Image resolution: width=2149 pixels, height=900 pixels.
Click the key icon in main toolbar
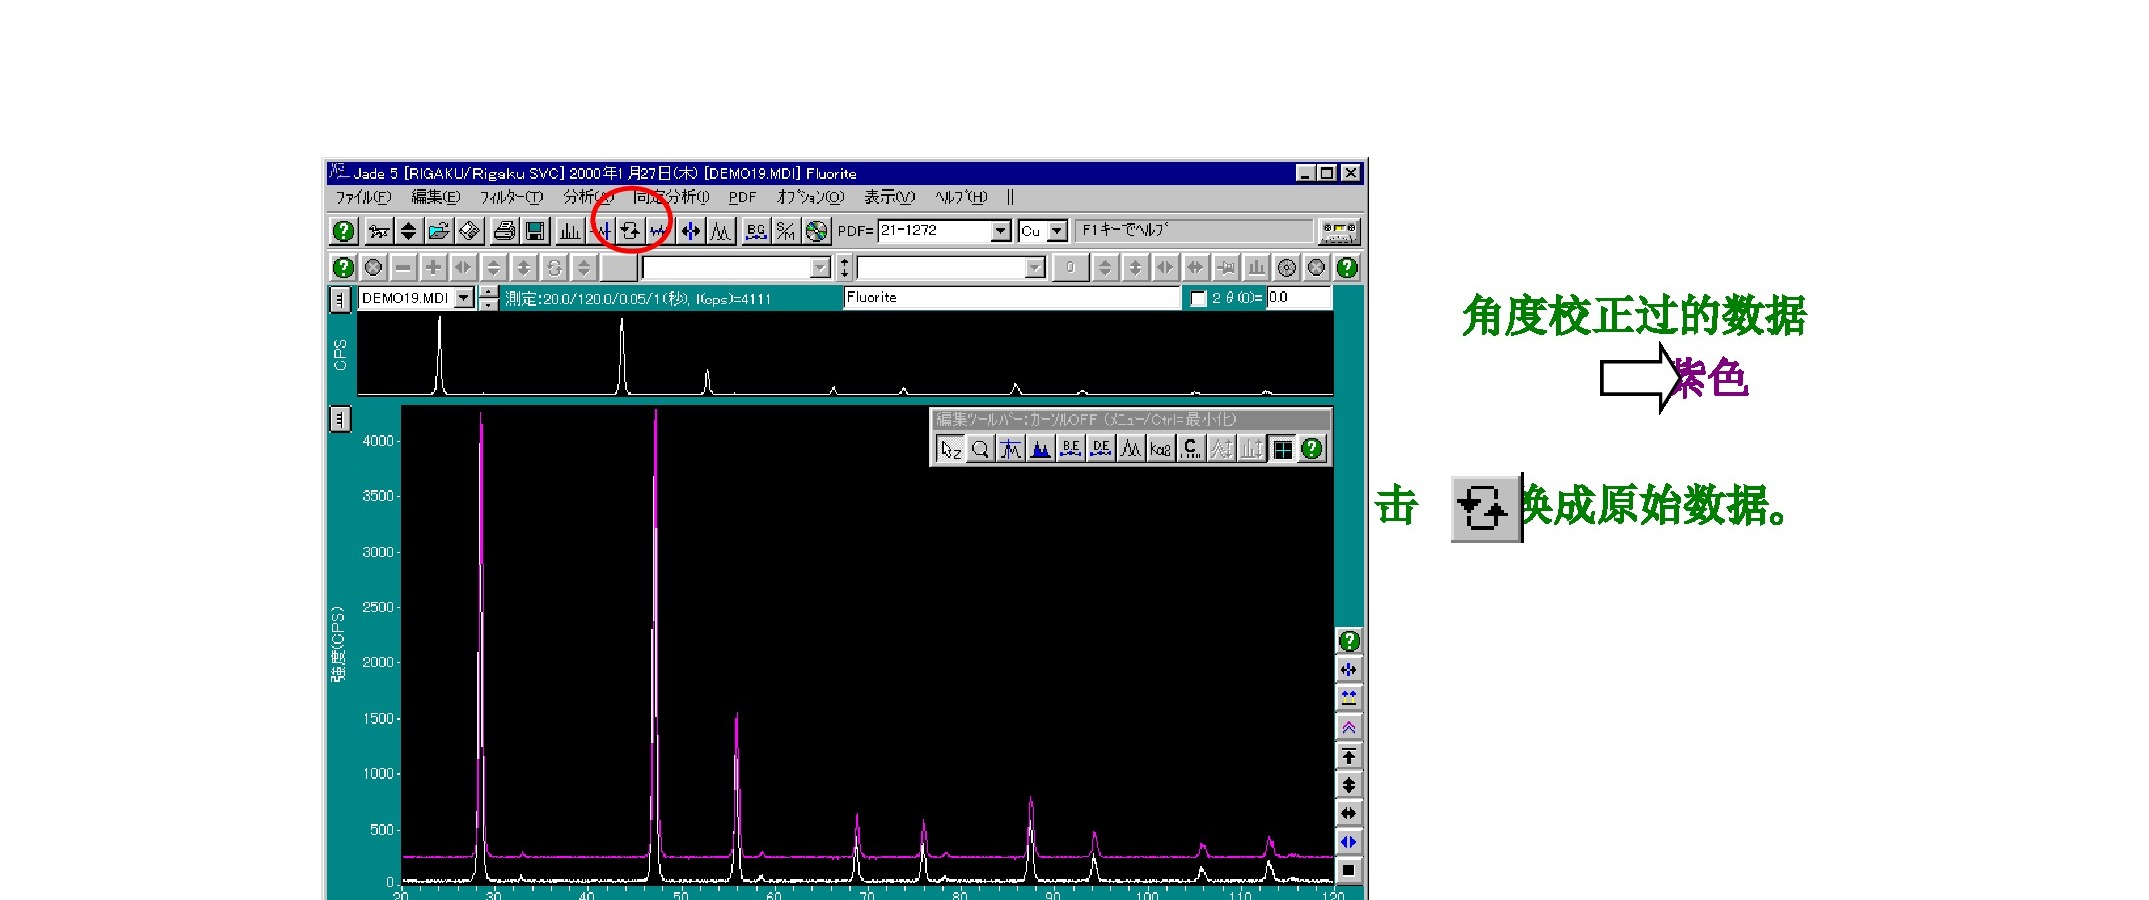click(378, 231)
